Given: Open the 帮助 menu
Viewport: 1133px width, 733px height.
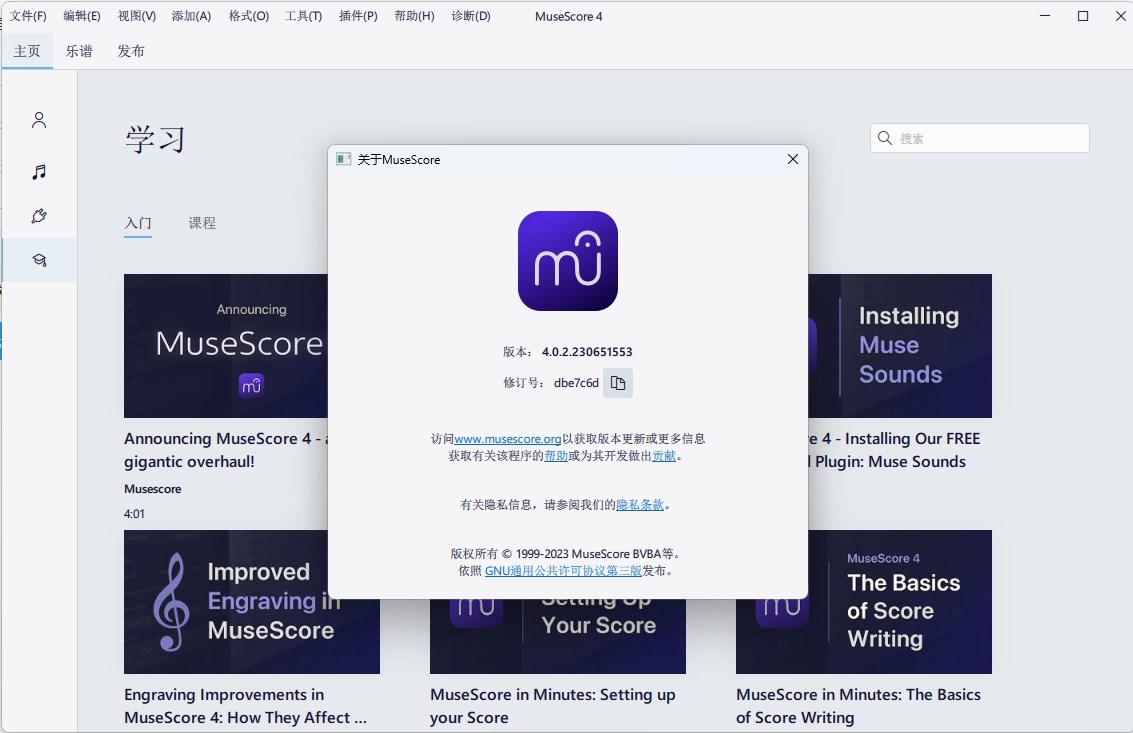Looking at the screenshot, I should (412, 16).
